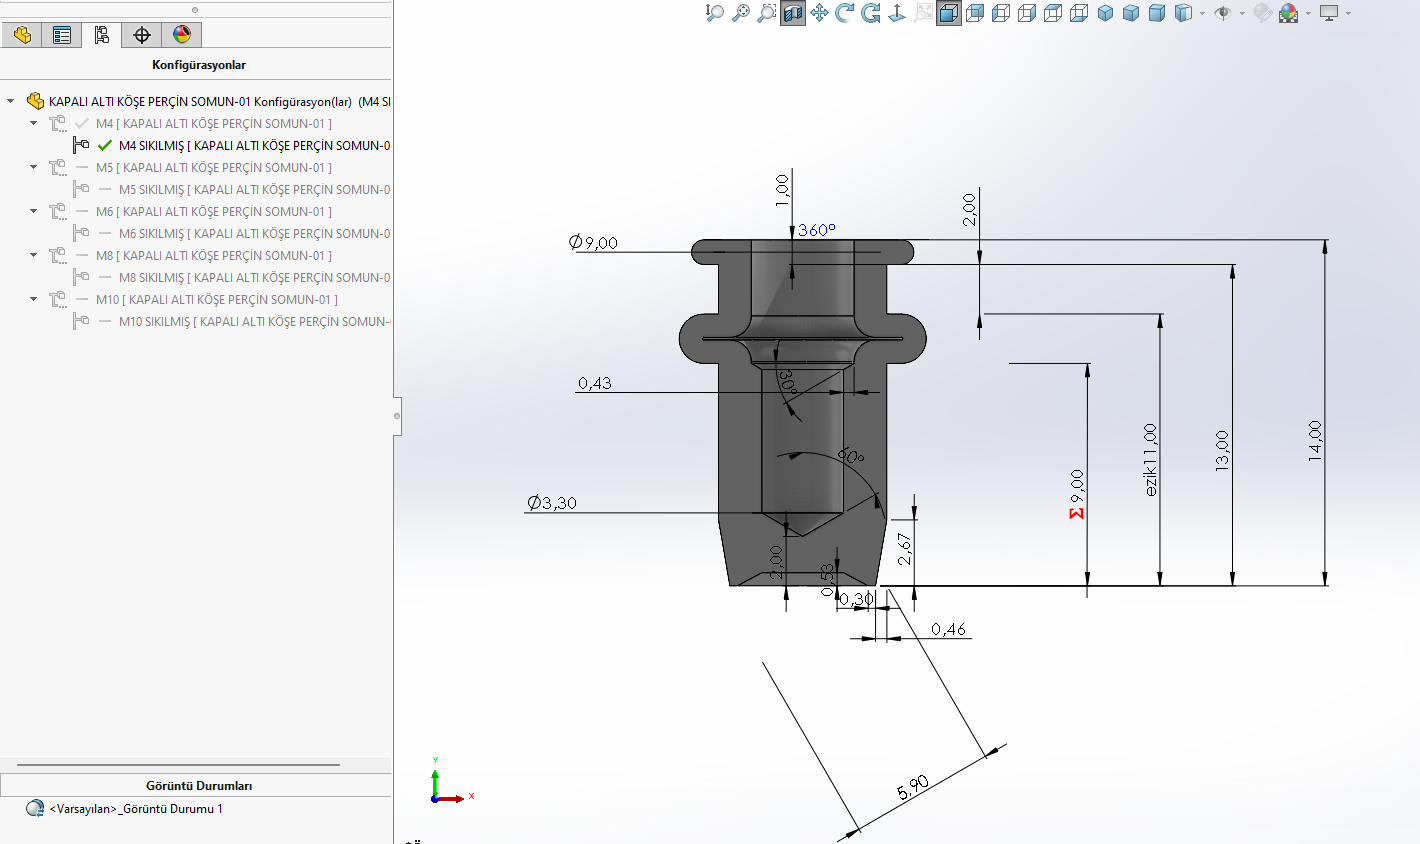
Task: Activate the Section View tool
Action: click(793, 13)
